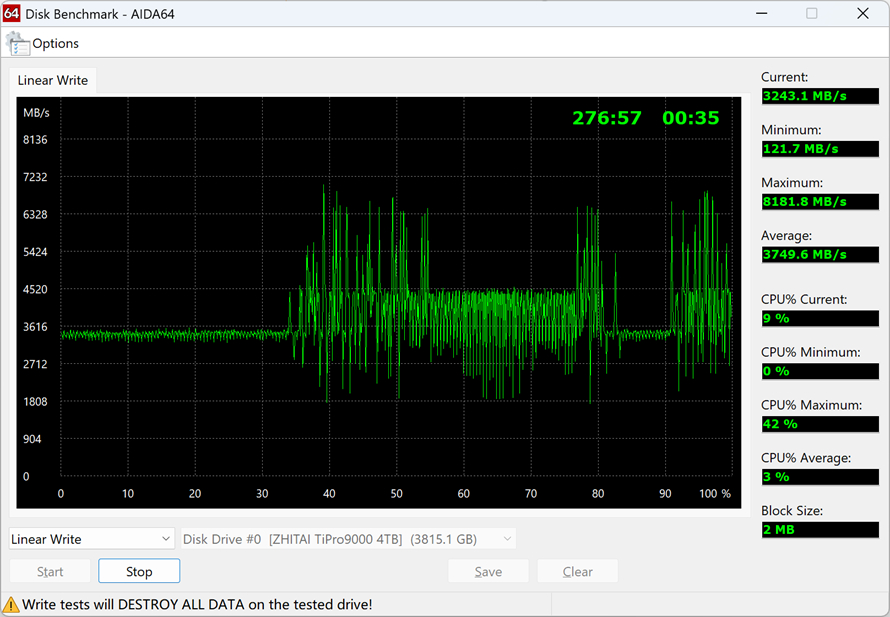Stop the running benchmark
Screen dimensions: 890x617
coord(139,571)
